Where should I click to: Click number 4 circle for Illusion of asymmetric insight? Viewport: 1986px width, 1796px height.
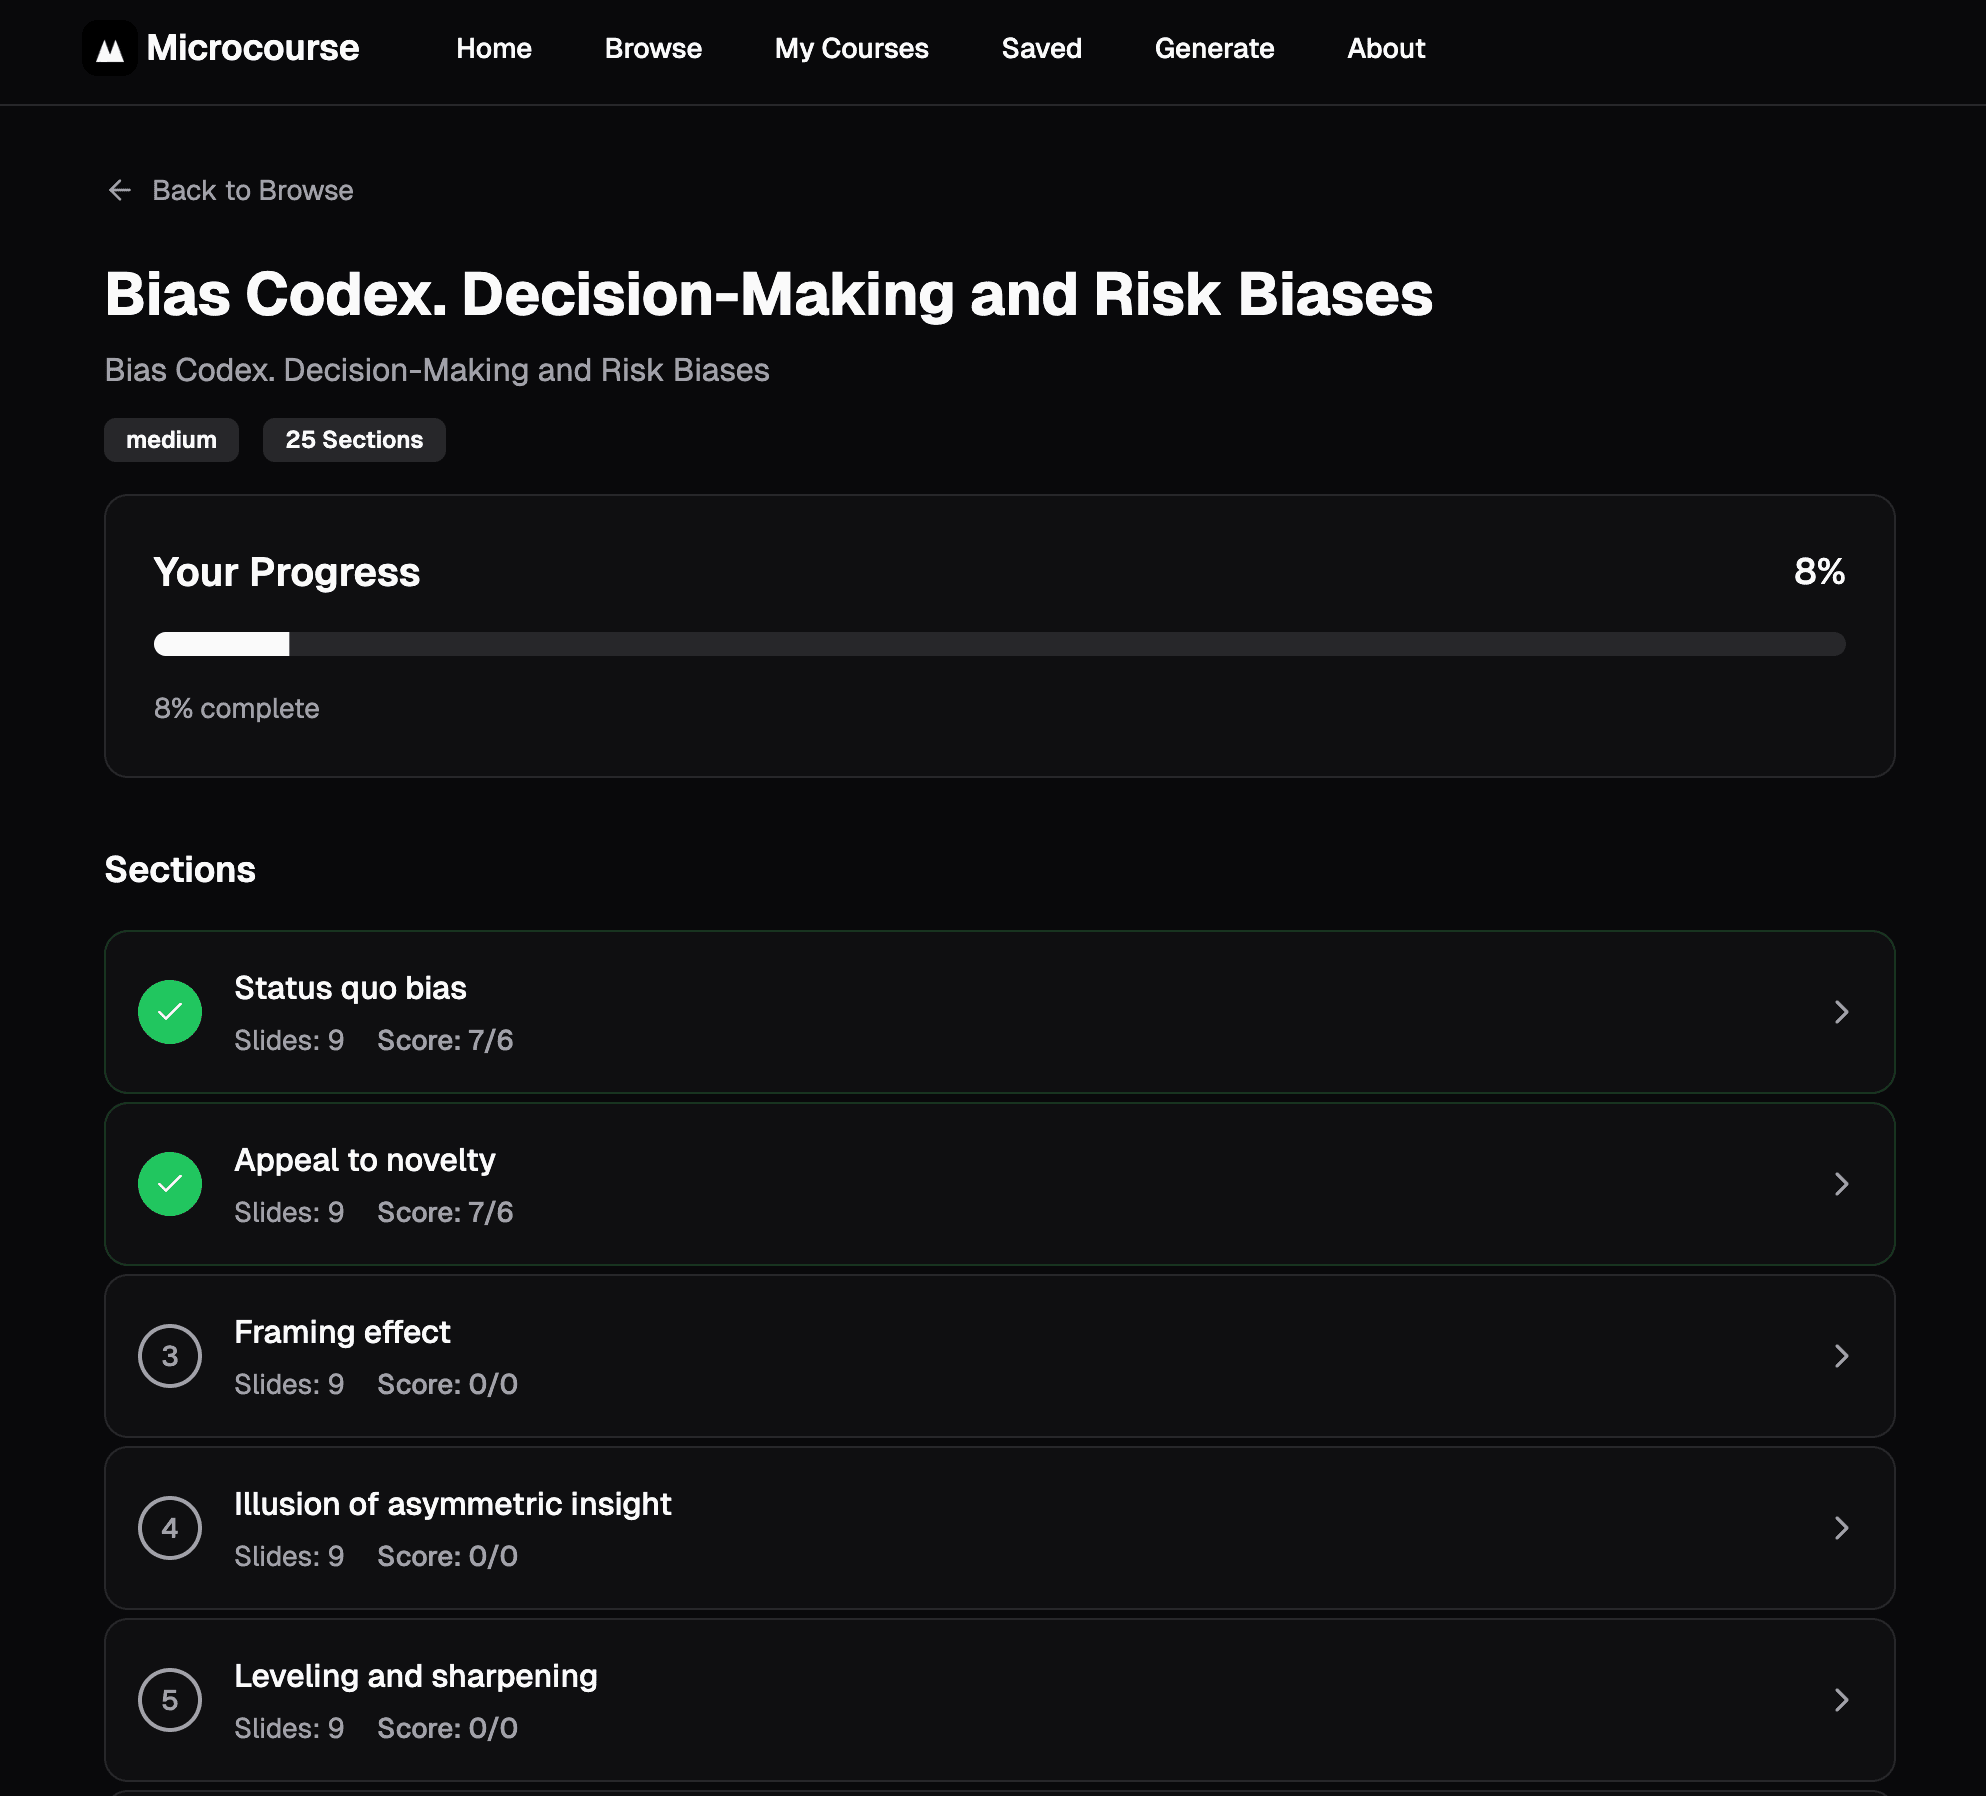point(170,1528)
